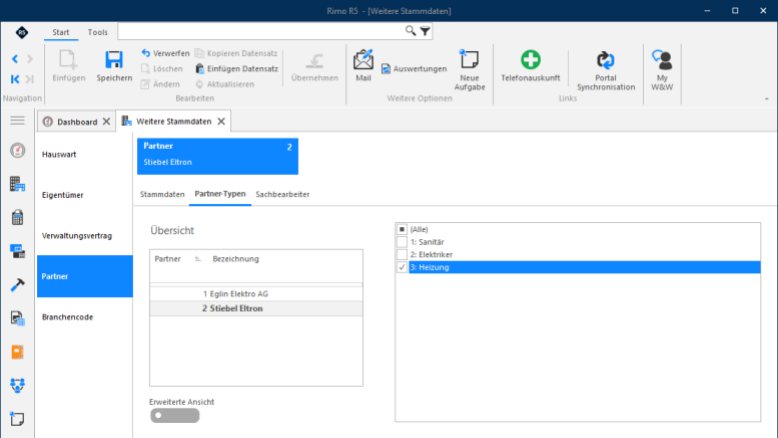Close the Dashboard tab
Screen dimensions: 778x438
point(106,122)
